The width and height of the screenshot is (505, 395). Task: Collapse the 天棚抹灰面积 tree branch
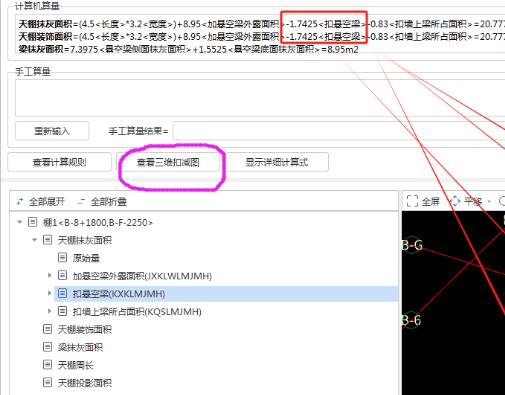(34, 240)
